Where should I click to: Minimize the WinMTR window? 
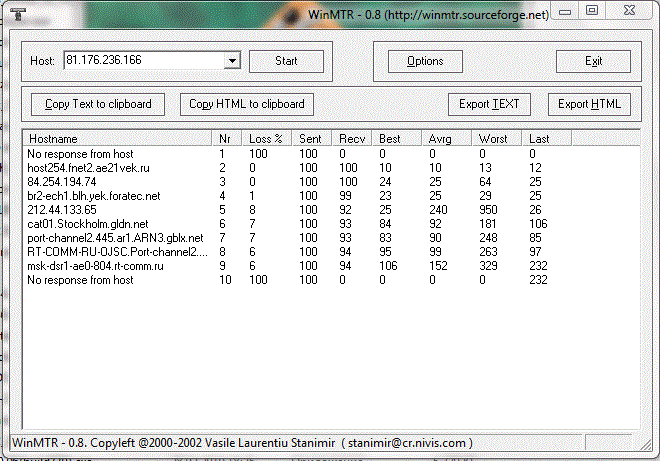(565, 11)
